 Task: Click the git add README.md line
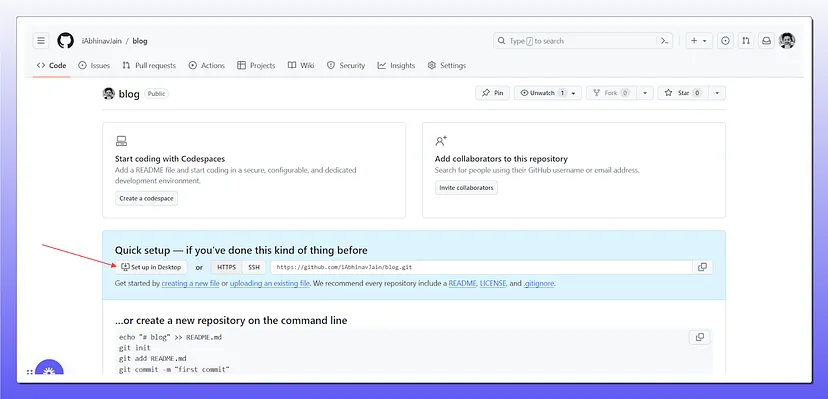pos(153,358)
